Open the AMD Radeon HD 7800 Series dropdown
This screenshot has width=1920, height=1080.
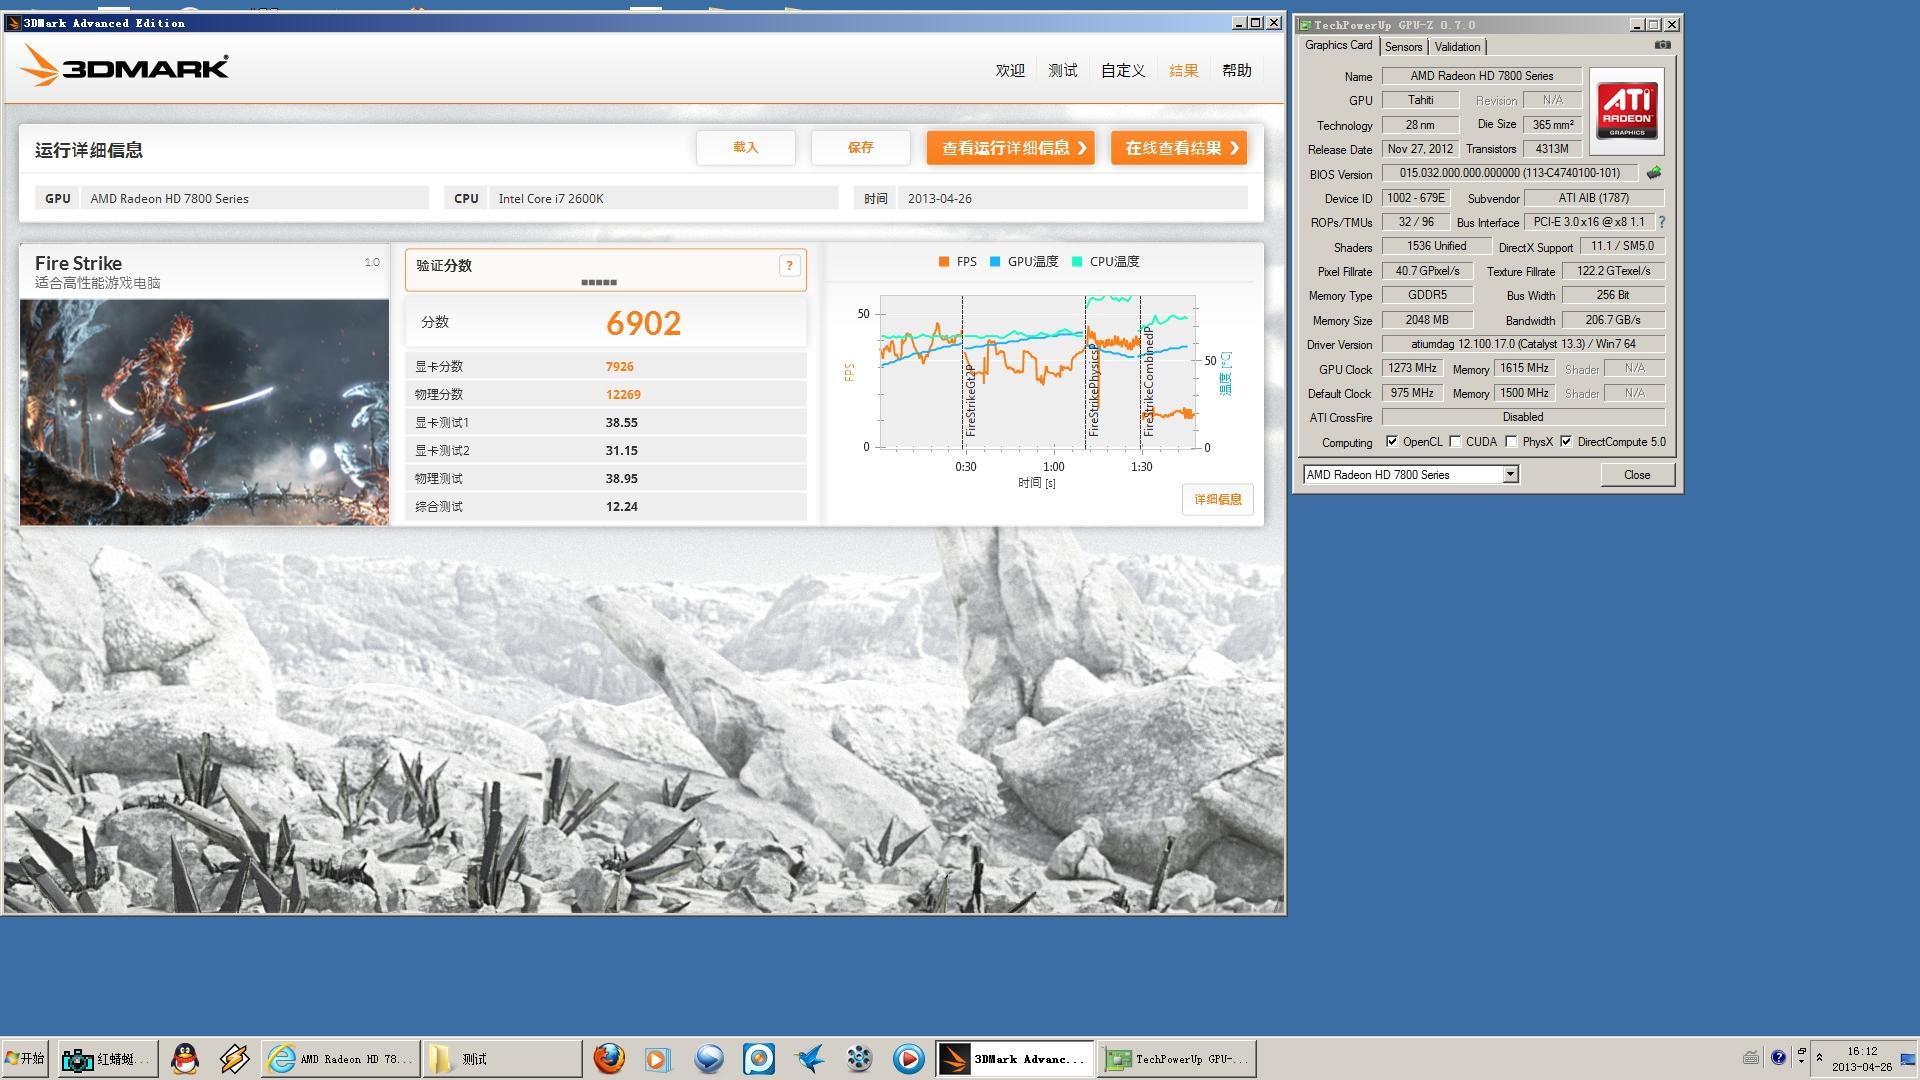[x=1411, y=474]
